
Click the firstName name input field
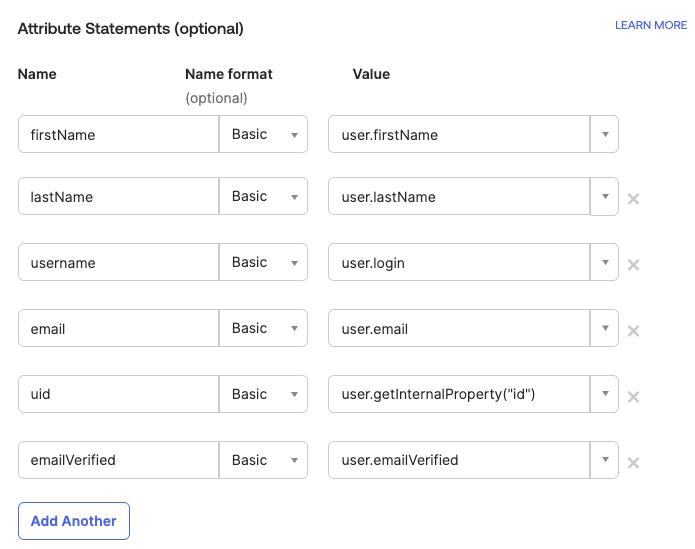point(118,135)
